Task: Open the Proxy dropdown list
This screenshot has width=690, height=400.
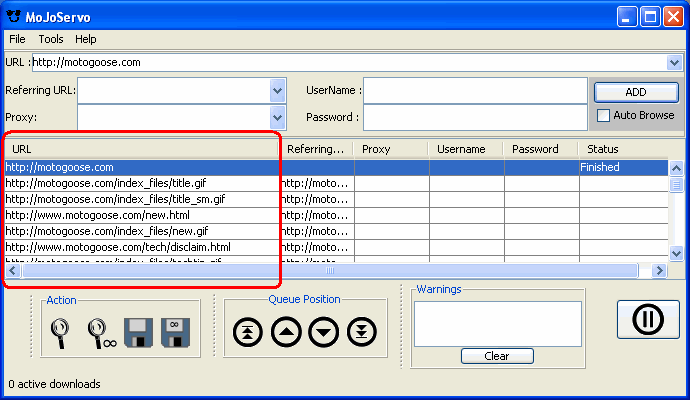Action: click(278, 117)
